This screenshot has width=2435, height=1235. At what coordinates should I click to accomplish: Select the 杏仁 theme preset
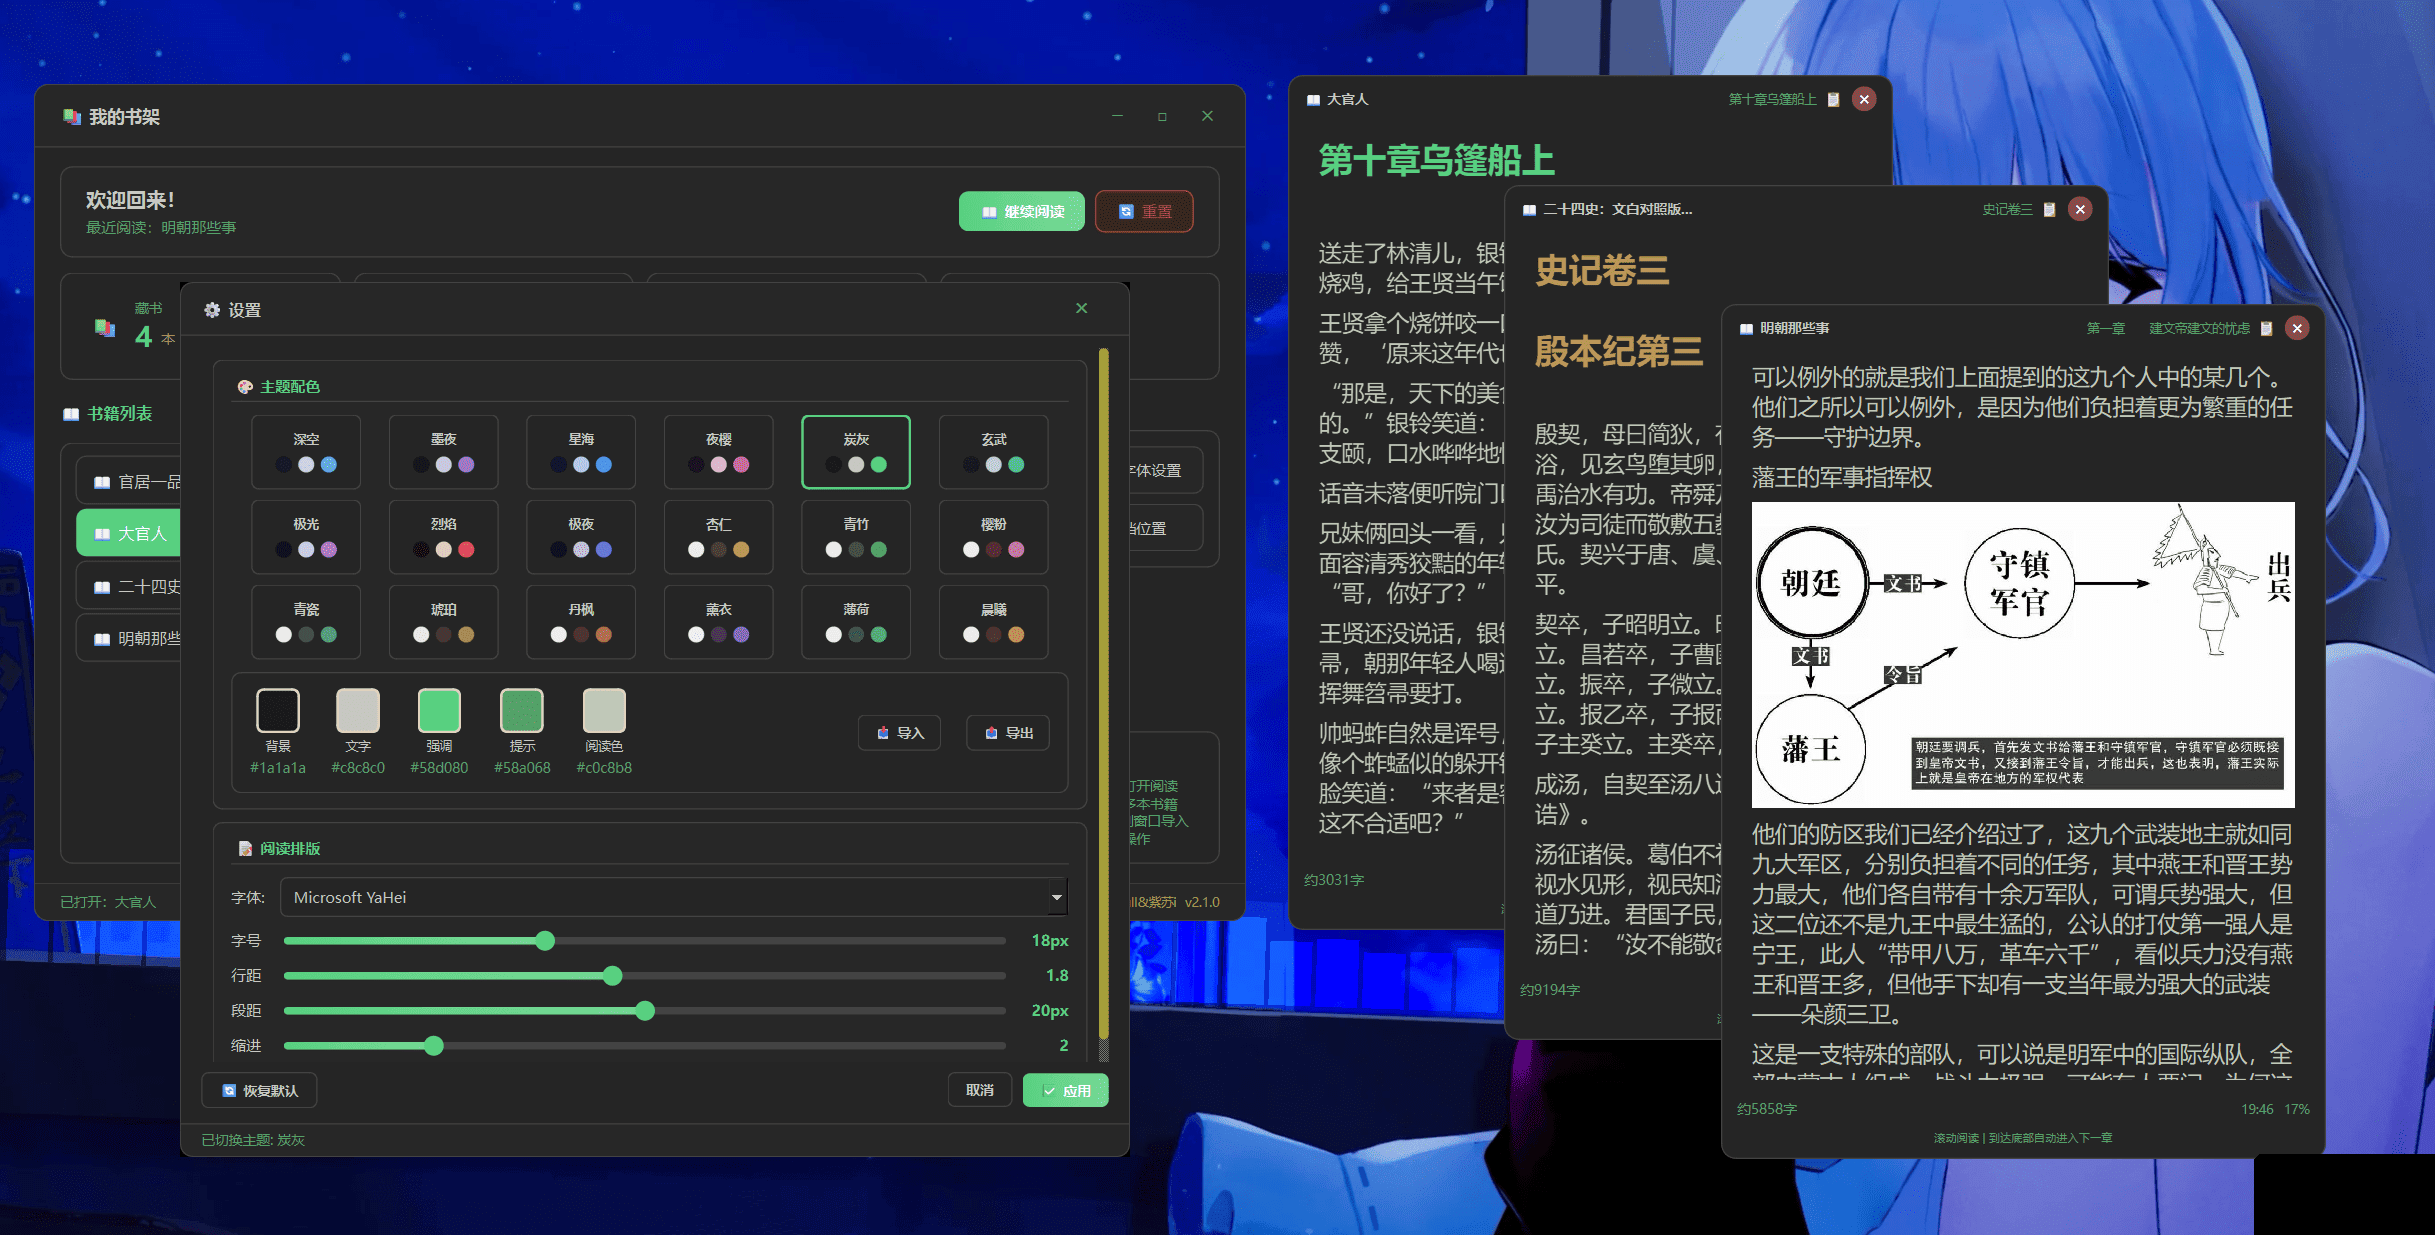click(718, 537)
